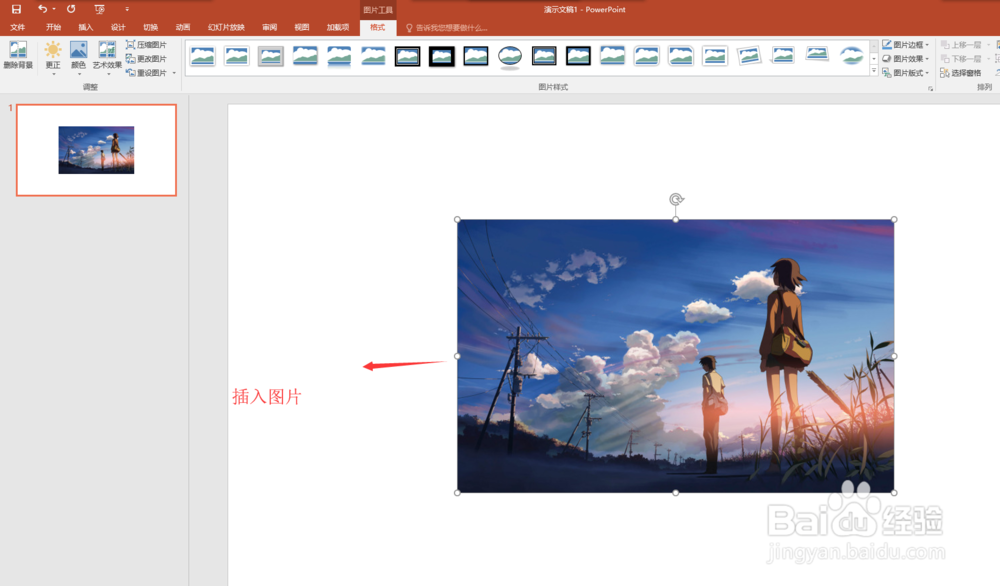The width and height of the screenshot is (1000, 586).
Task: Apply the Beveled Oval Black picture style
Action: click(x=510, y=56)
